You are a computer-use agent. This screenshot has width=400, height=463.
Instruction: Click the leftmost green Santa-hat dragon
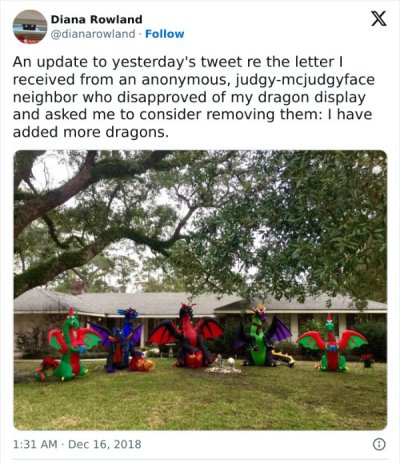67,346
